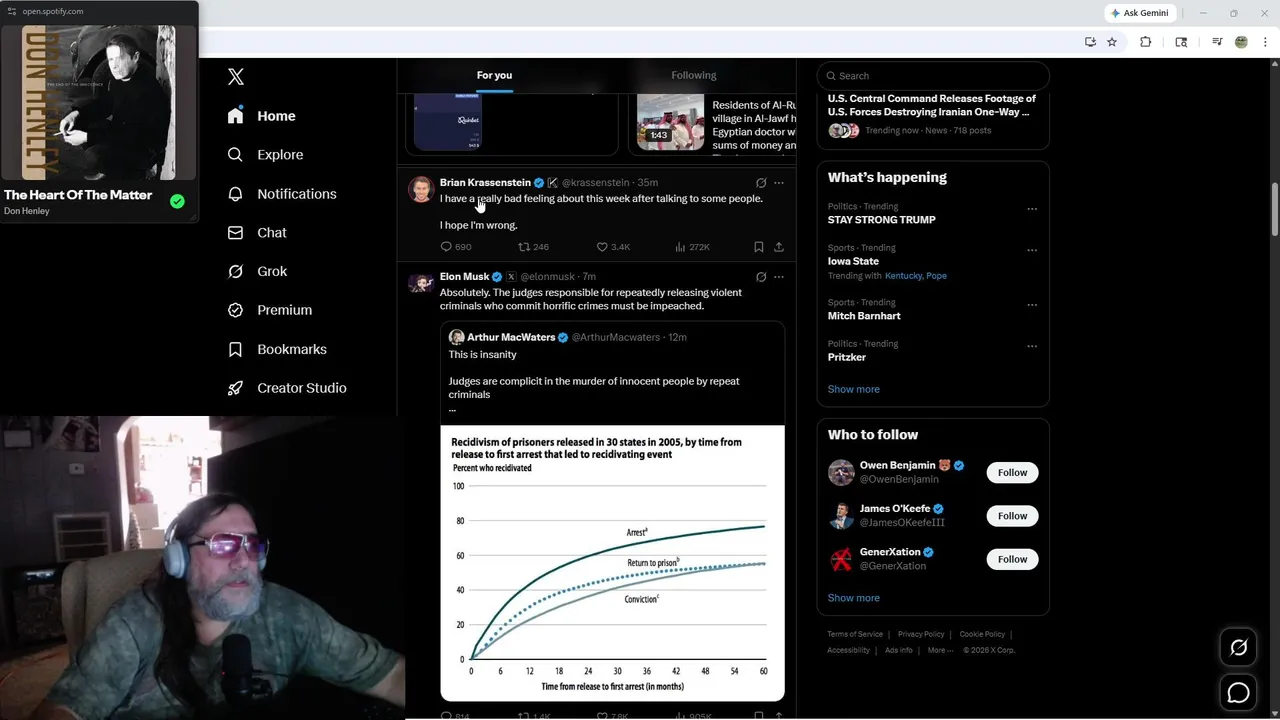Open Elon Musk's profile name

click(464, 277)
